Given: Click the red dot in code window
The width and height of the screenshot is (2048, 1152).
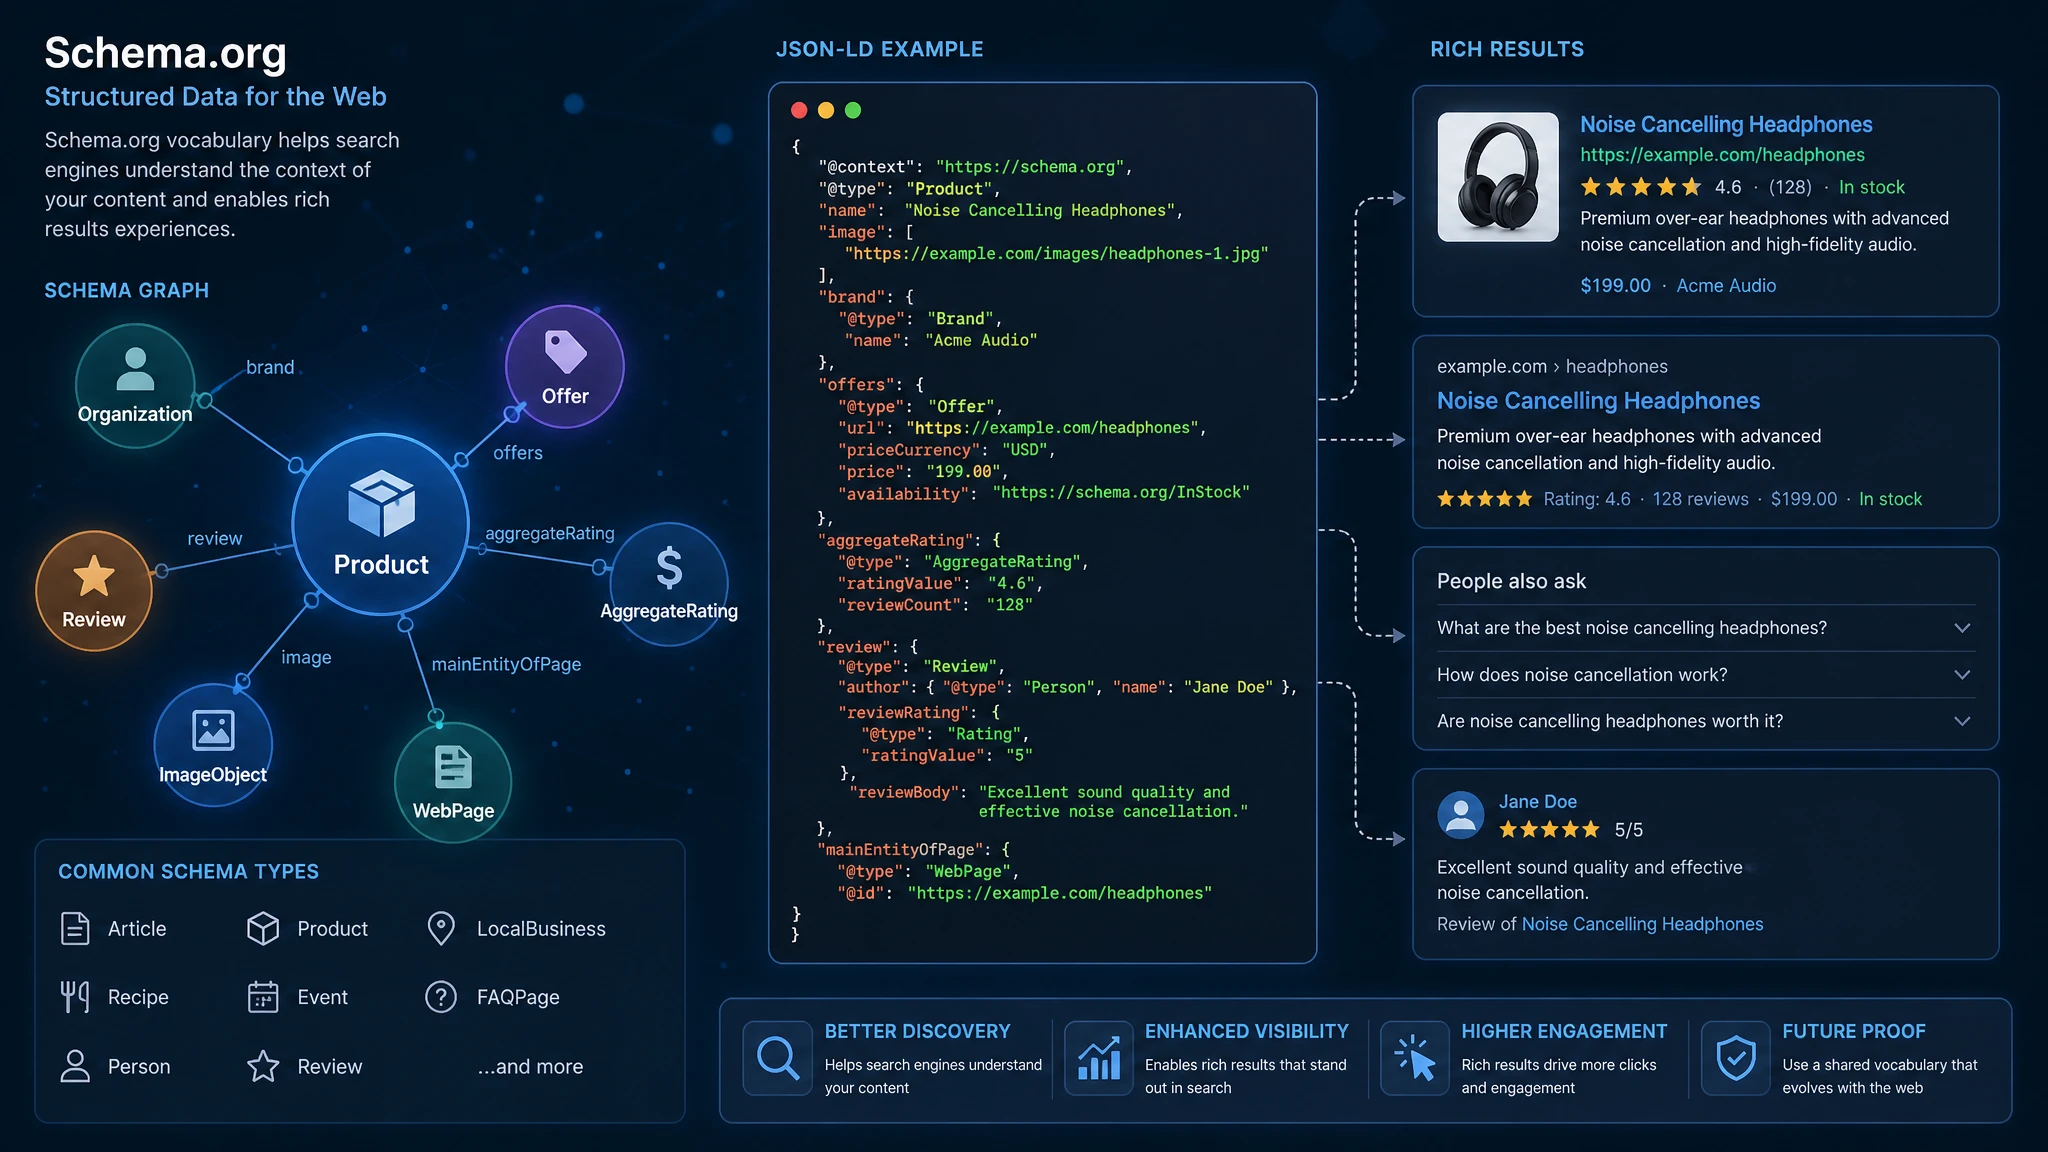Looking at the screenshot, I should point(799,110).
